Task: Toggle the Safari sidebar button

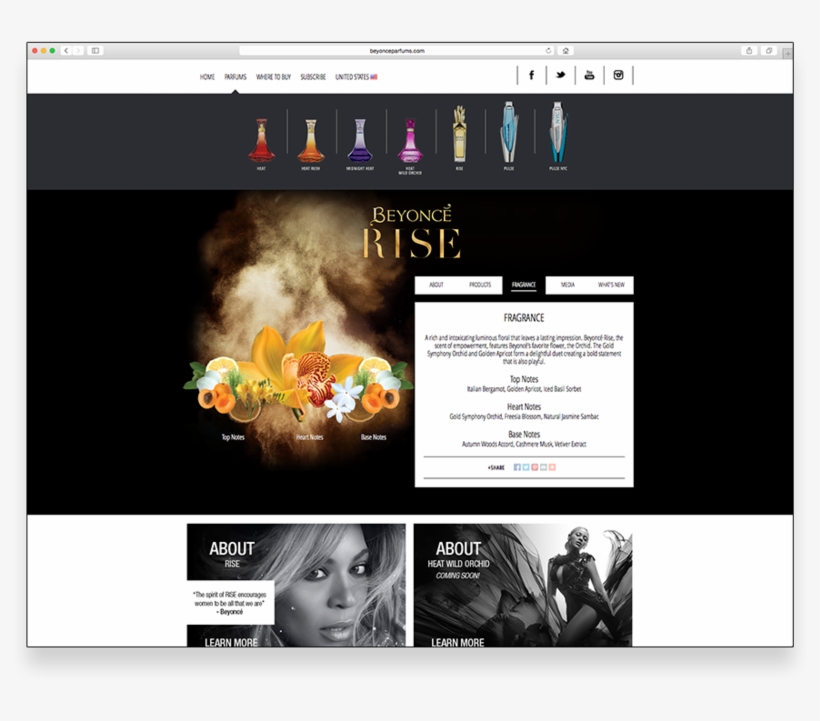Action: point(95,50)
